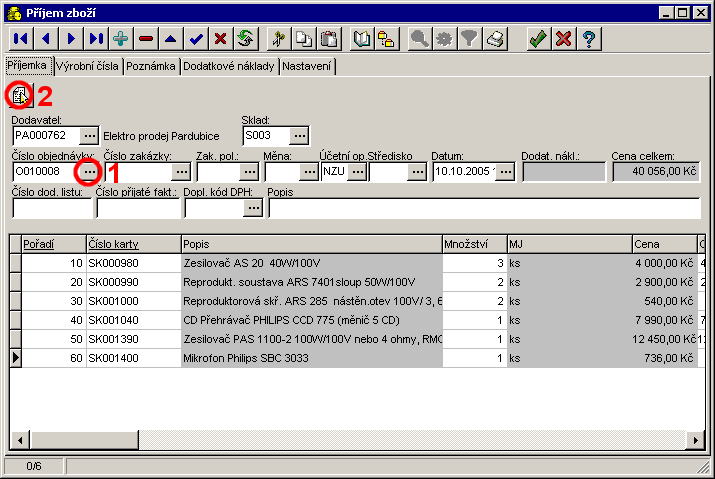
Task: Switch to the Výrobní čísla tab
Action: 87,66
